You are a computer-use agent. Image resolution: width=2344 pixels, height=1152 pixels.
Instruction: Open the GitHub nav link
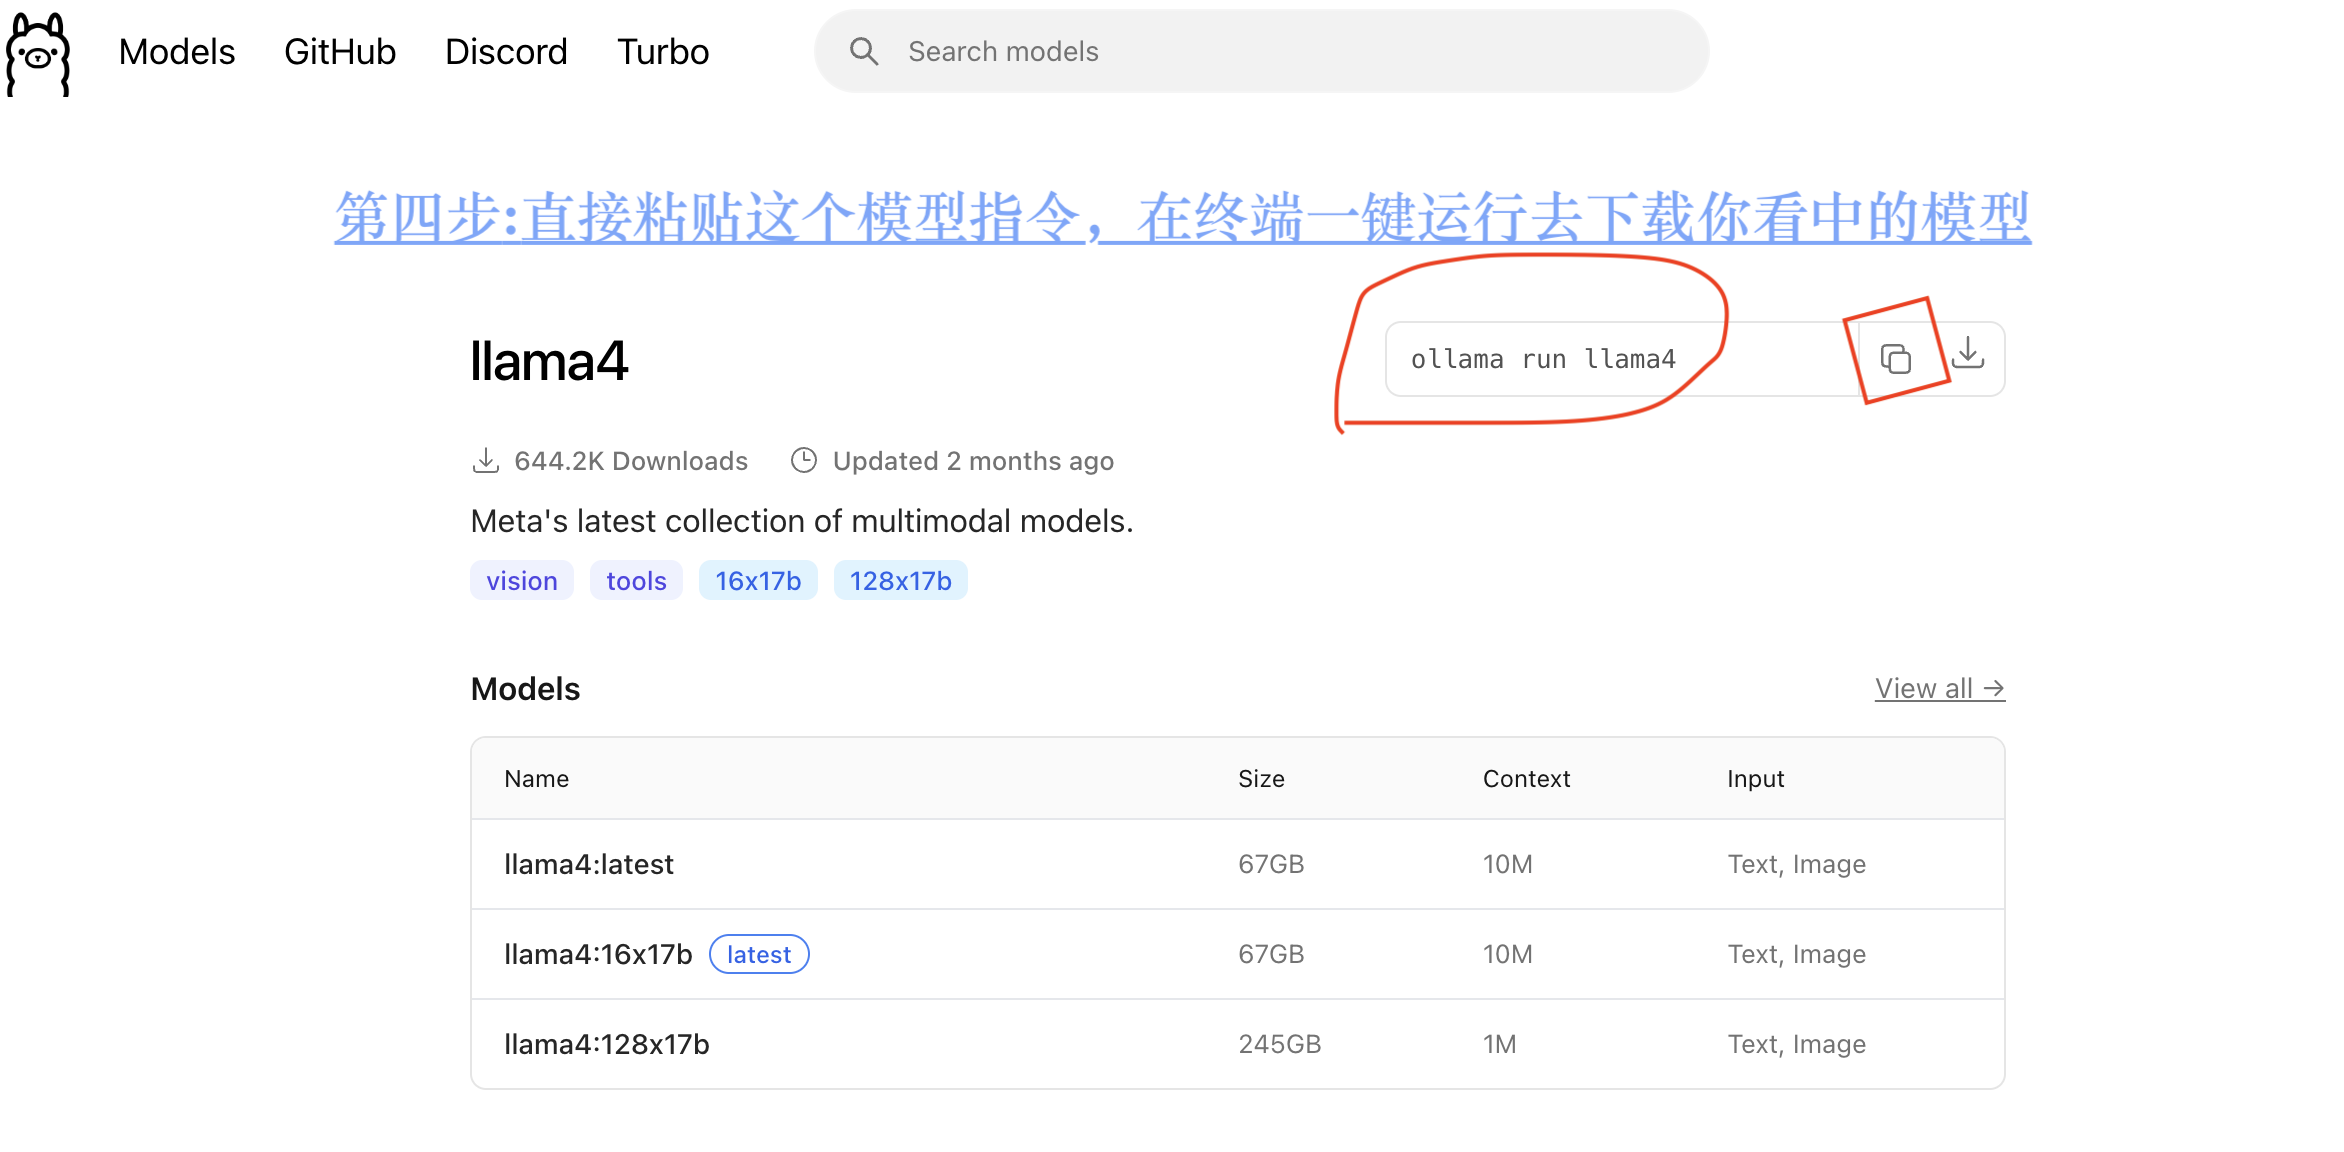click(340, 52)
